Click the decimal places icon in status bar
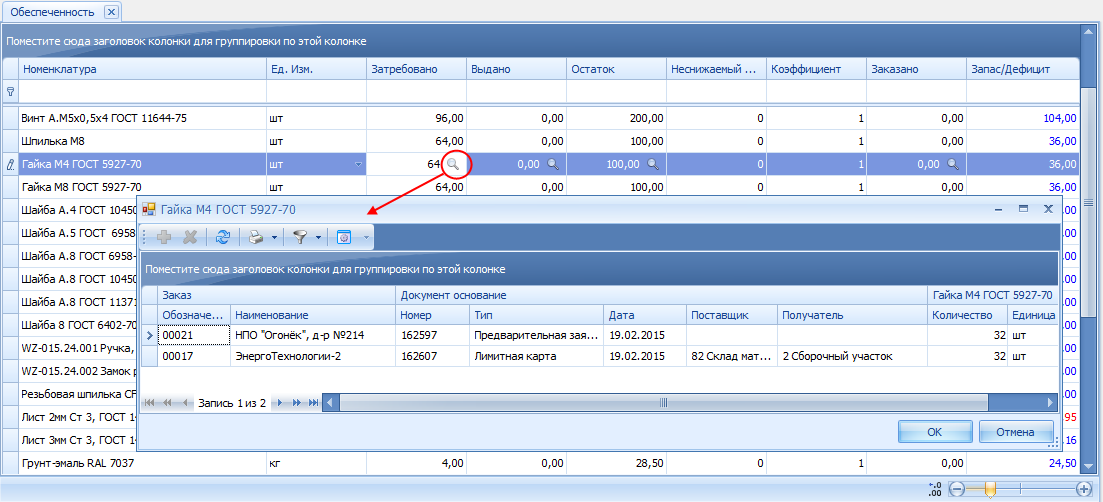Screen dimensions: 1103x502 point(935,489)
